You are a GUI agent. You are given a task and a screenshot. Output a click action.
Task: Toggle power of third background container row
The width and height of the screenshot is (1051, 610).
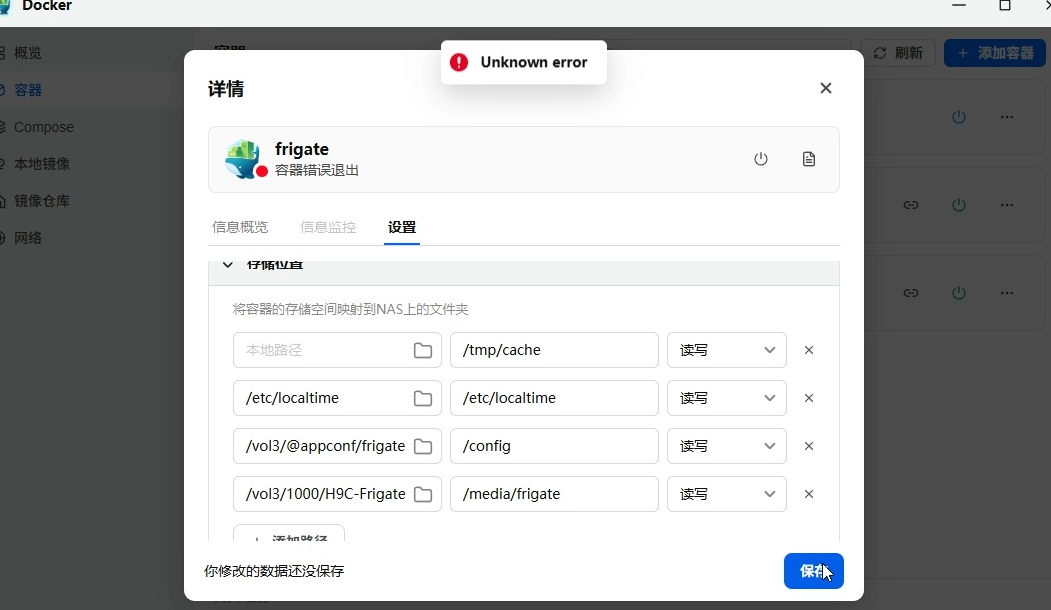(x=959, y=293)
